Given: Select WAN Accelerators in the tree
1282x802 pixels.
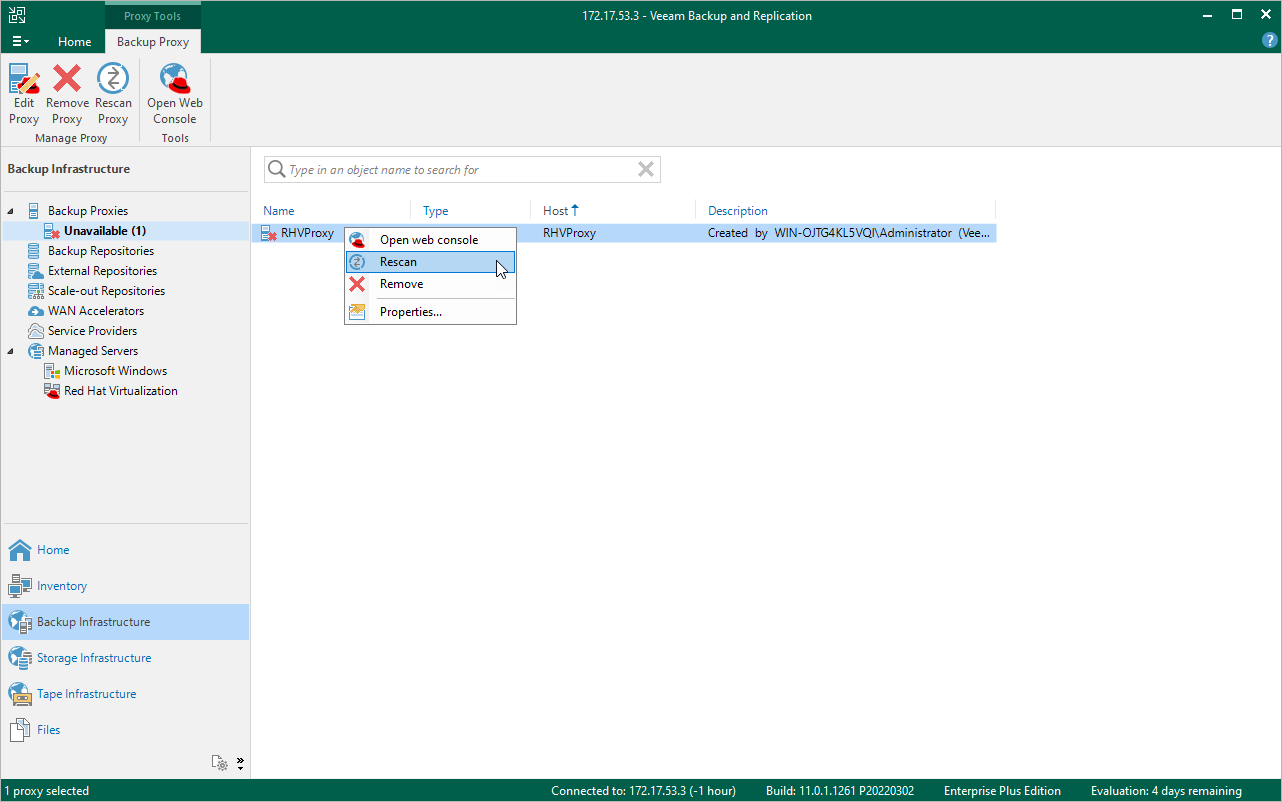Looking at the screenshot, I should coord(96,311).
